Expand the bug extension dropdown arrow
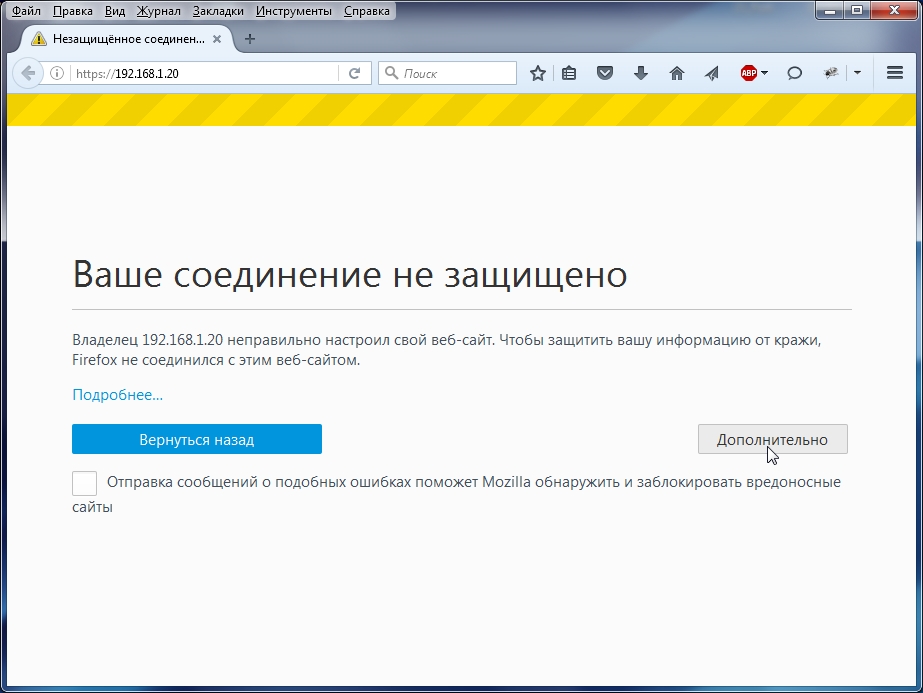 pyautogui.click(x=857, y=73)
